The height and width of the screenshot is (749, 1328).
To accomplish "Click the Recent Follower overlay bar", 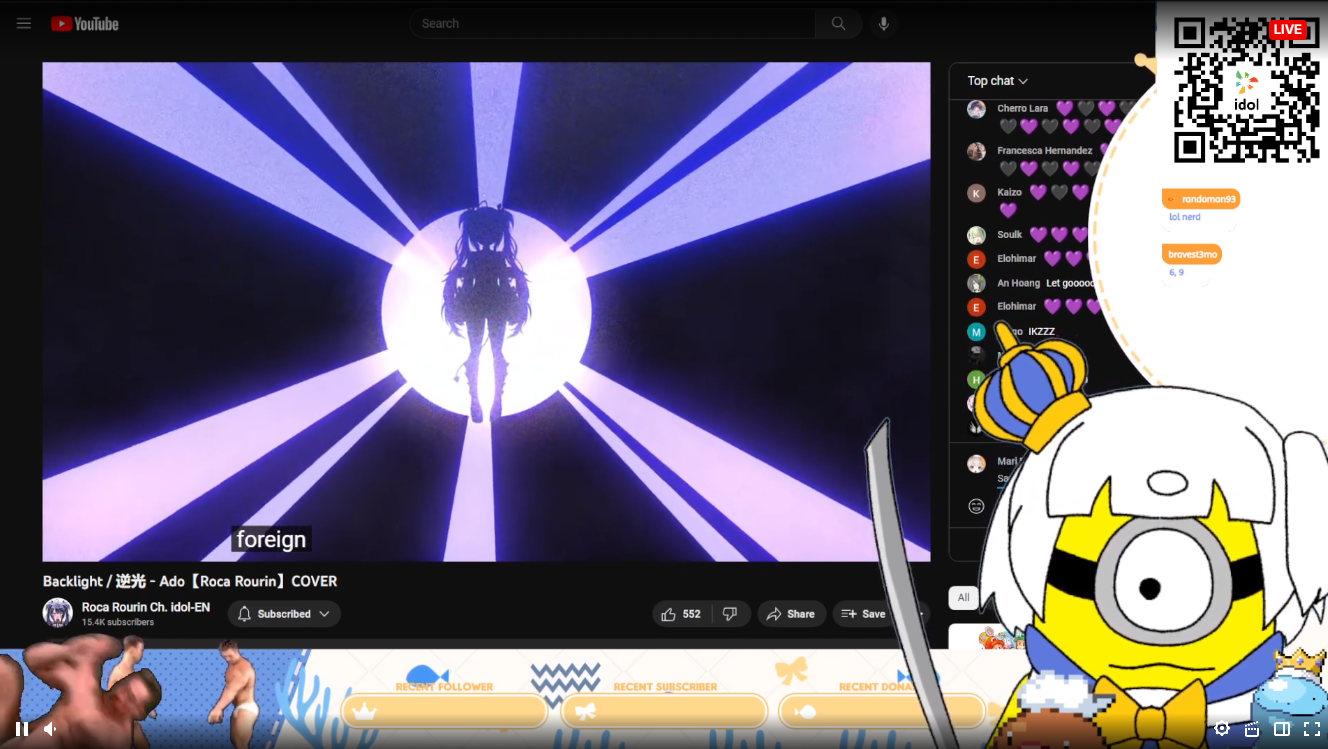I will coord(445,711).
